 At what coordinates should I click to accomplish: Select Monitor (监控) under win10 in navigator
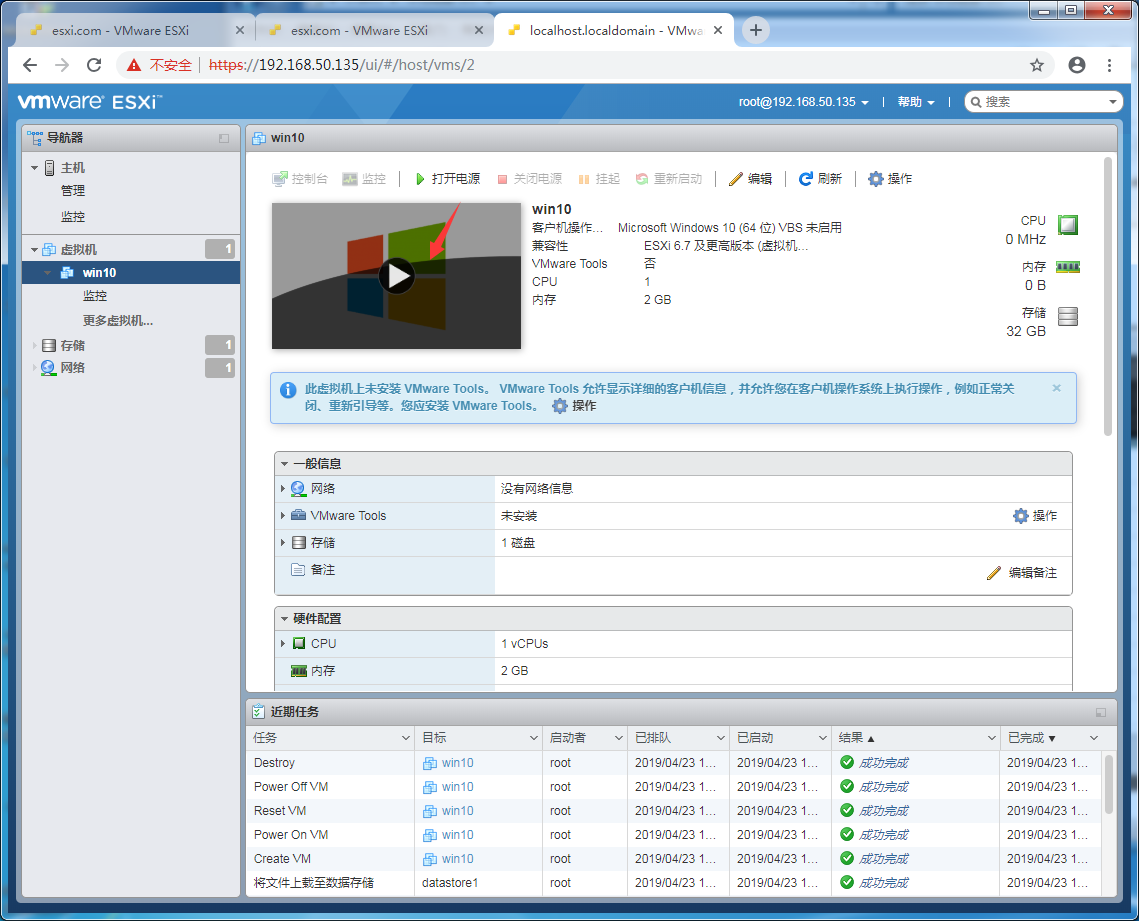click(94, 296)
